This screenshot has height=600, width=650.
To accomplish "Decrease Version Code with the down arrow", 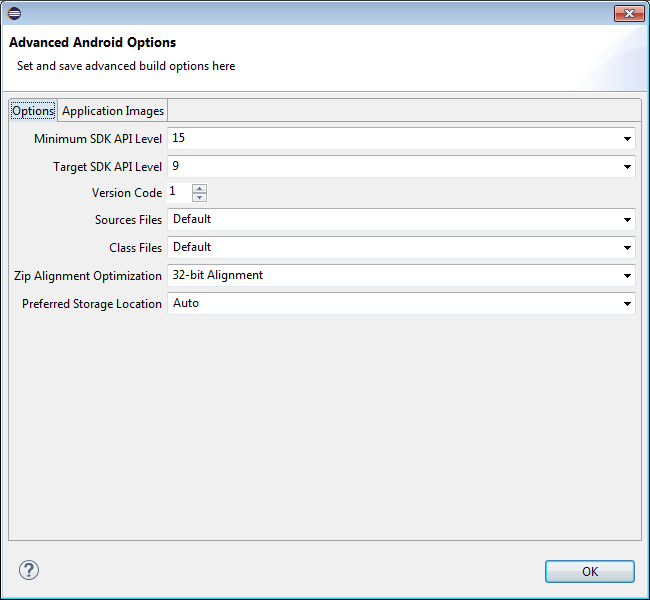I will [x=199, y=197].
